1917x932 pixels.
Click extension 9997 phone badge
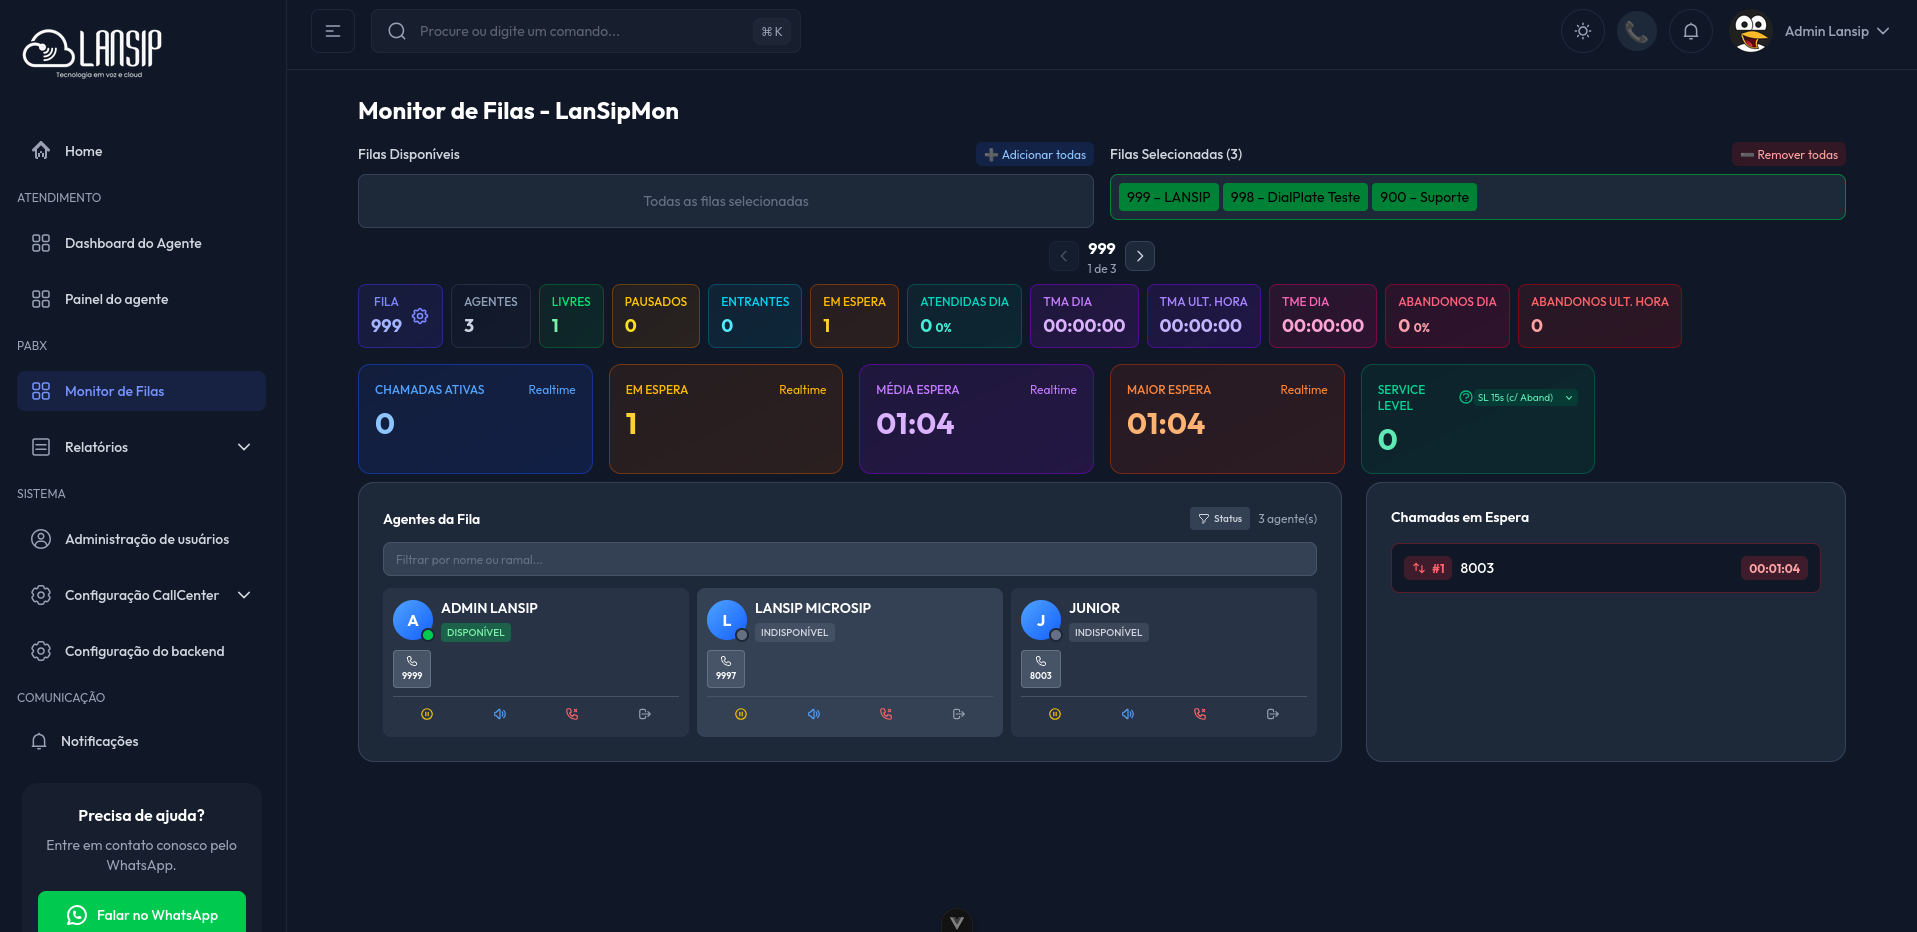click(726, 668)
